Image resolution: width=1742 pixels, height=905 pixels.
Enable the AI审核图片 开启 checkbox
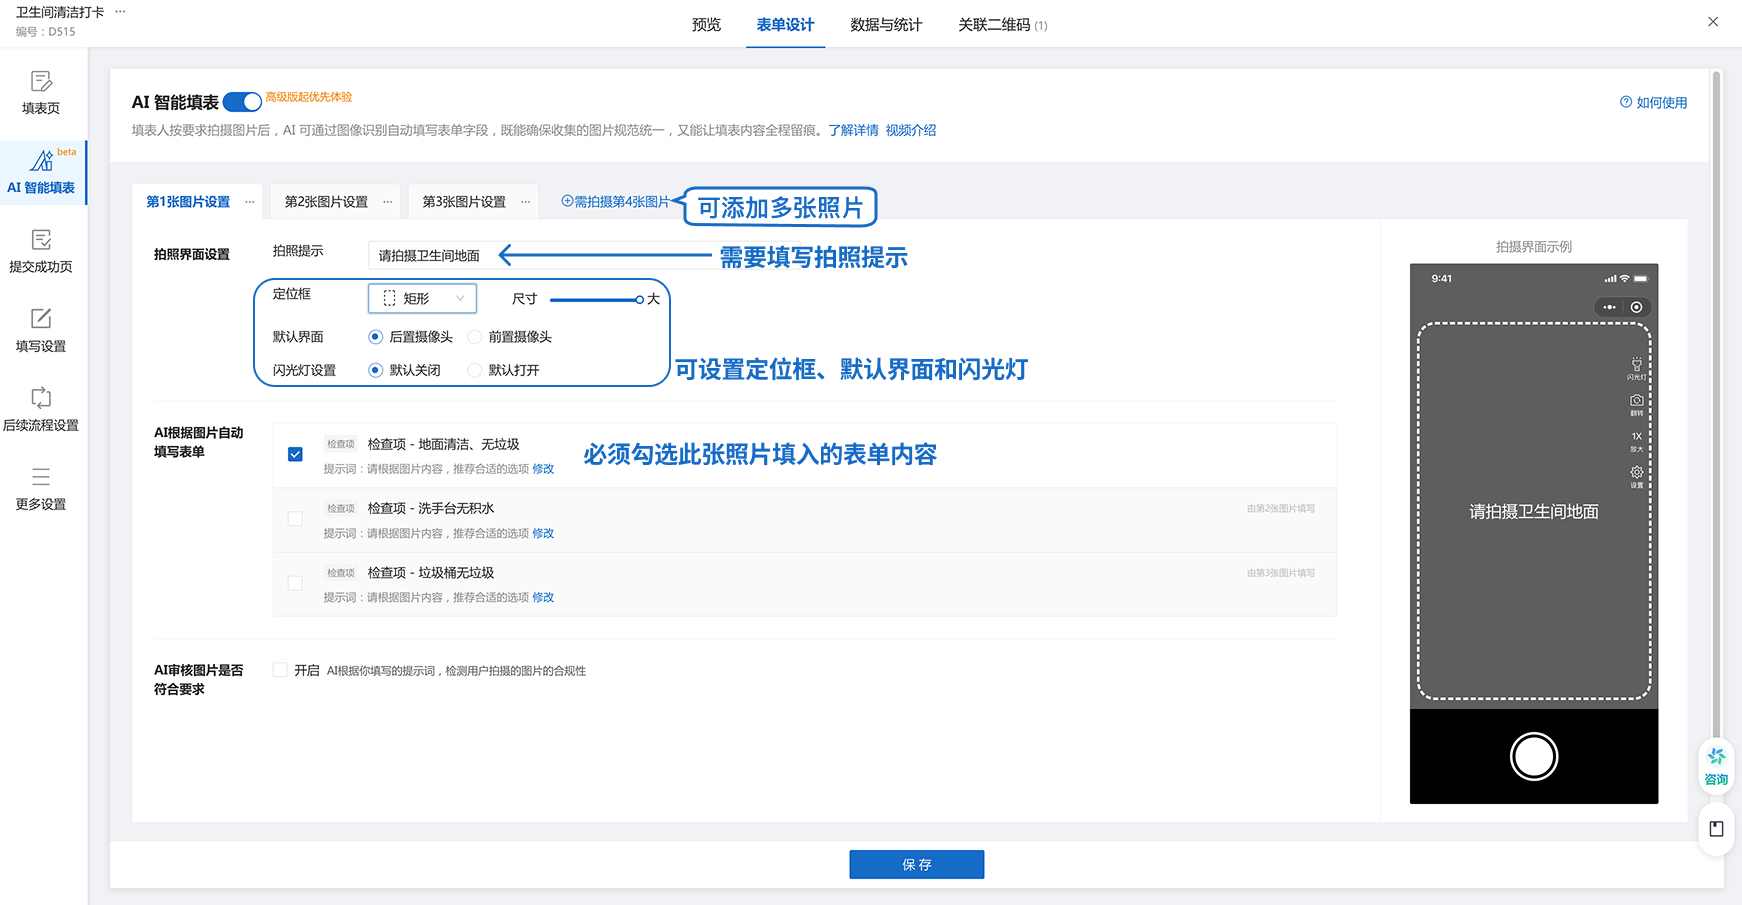[x=280, y=670]
